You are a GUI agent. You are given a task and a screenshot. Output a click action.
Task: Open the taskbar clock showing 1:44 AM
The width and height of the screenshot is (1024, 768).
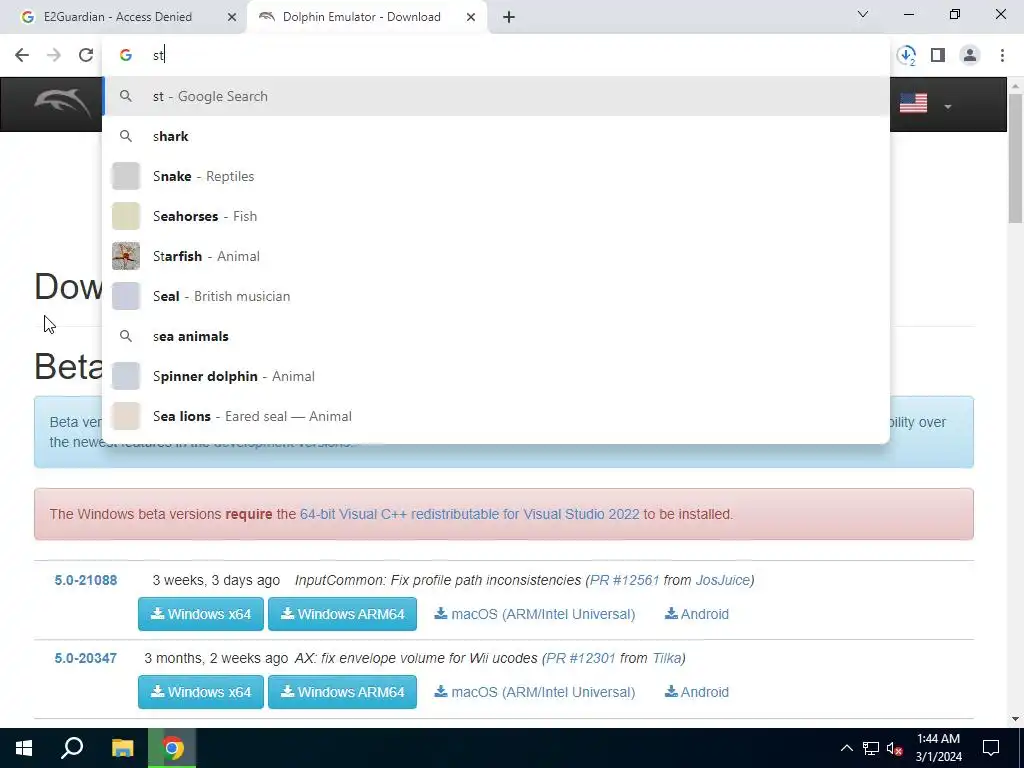938,748
